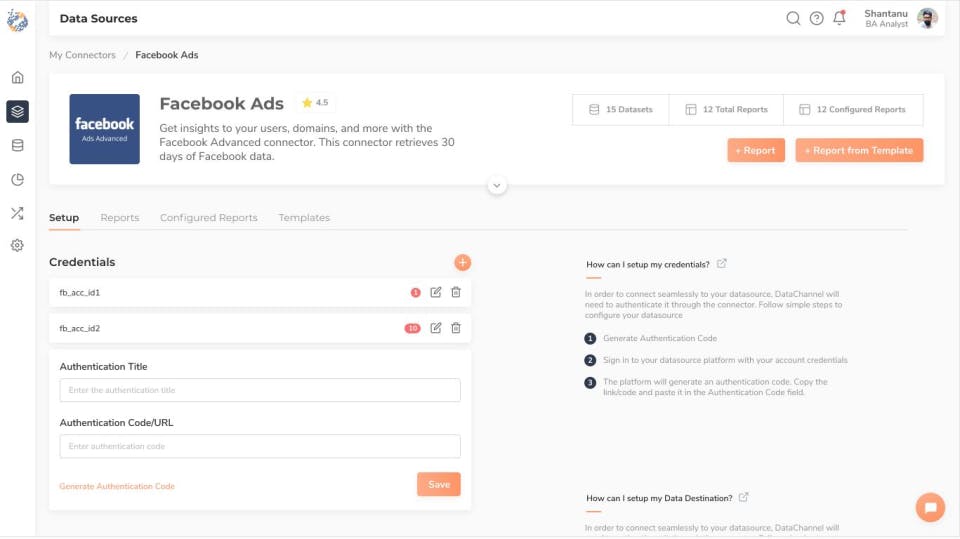
Task: Click Generate Authentication Code link
Action: (x=117, y=486)
